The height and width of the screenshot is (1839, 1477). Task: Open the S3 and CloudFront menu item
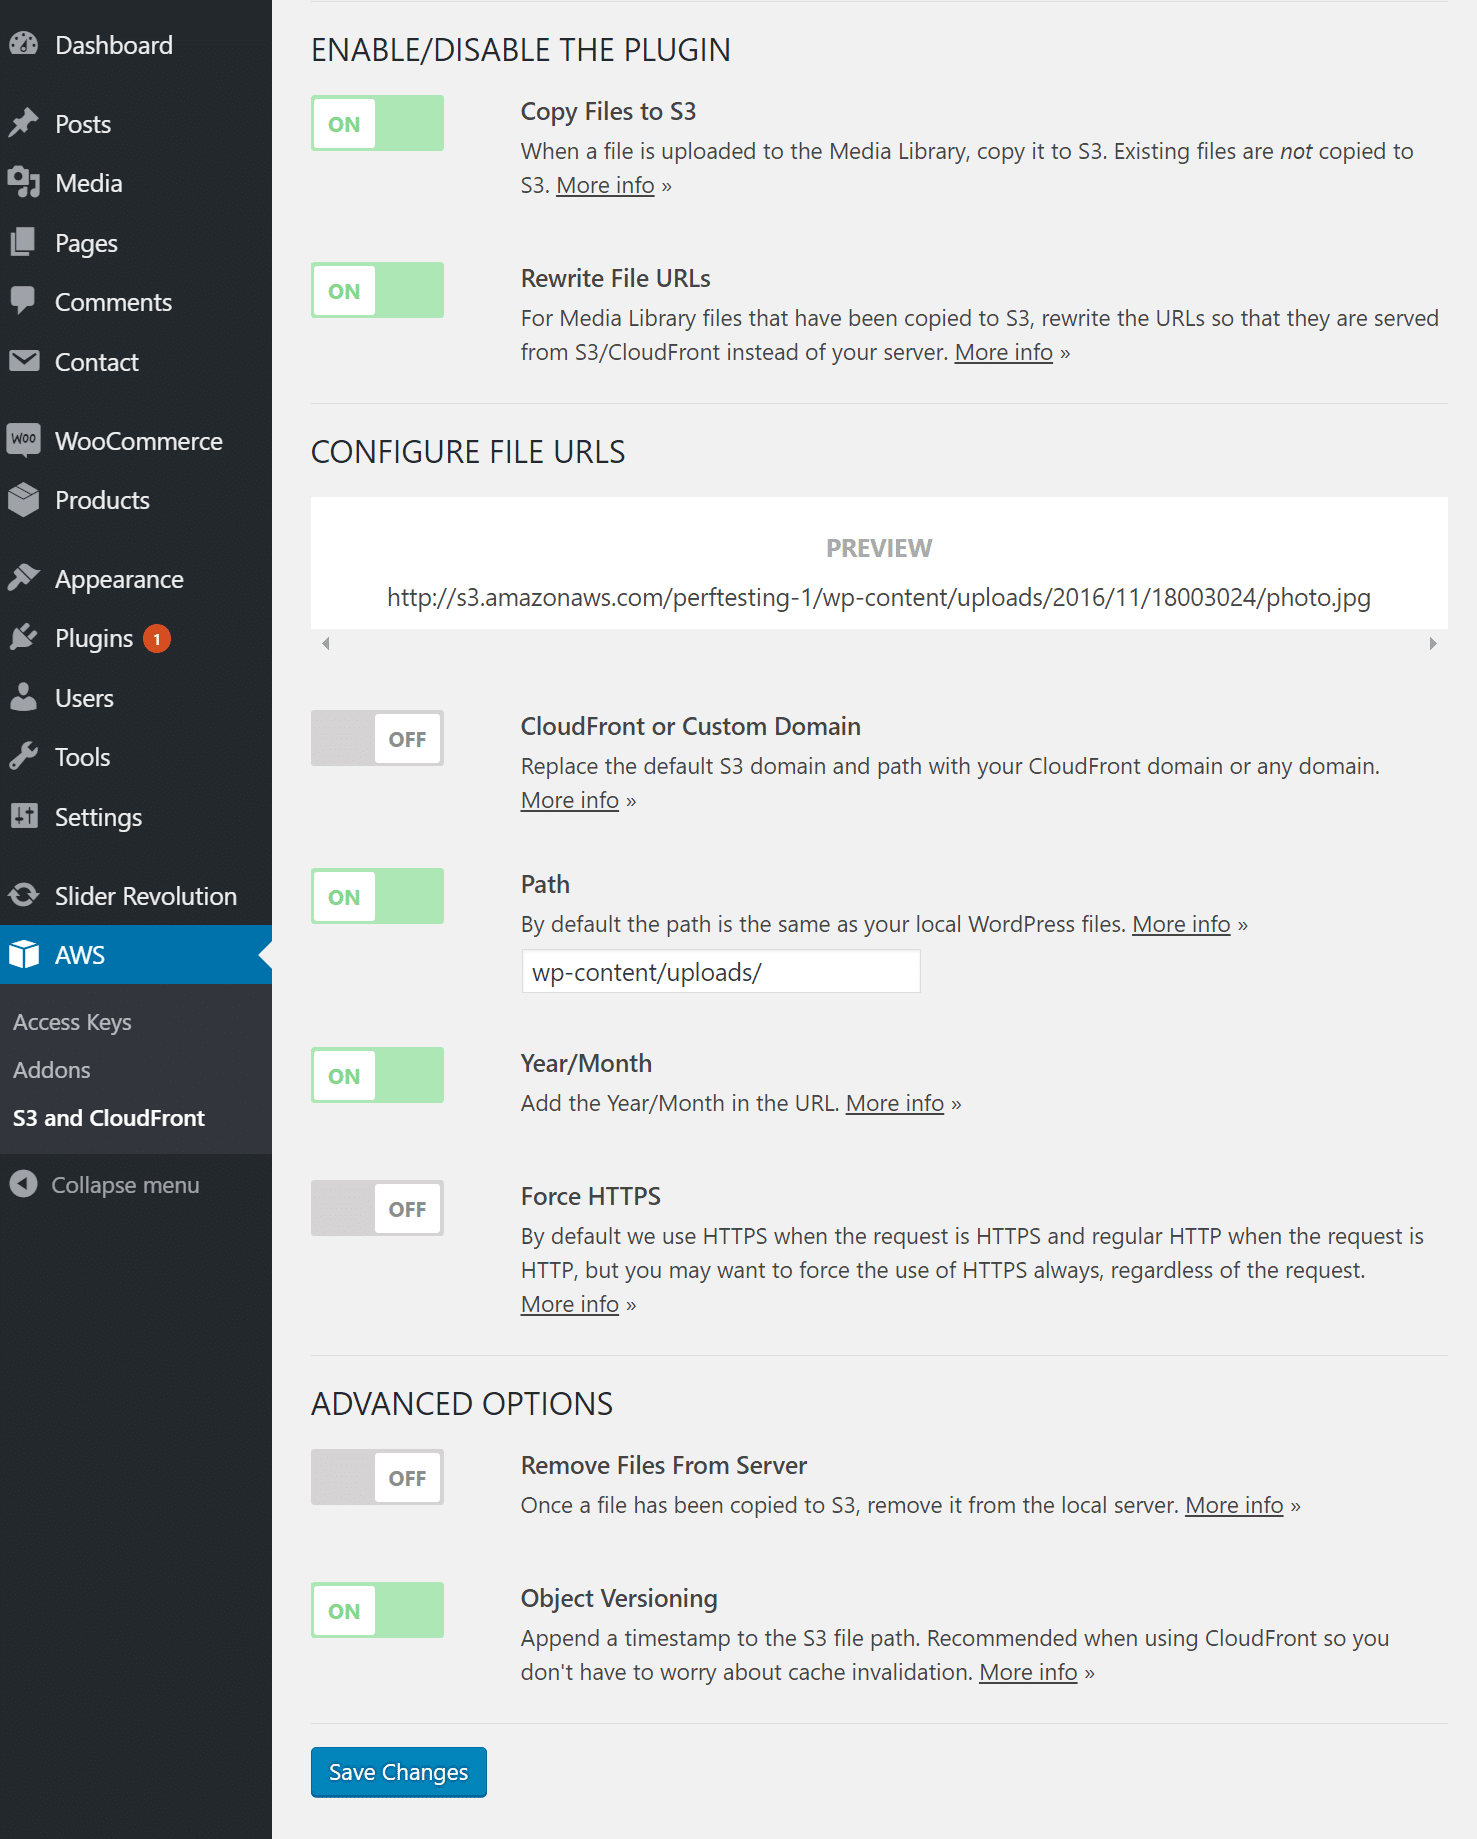pos(109,1117)
